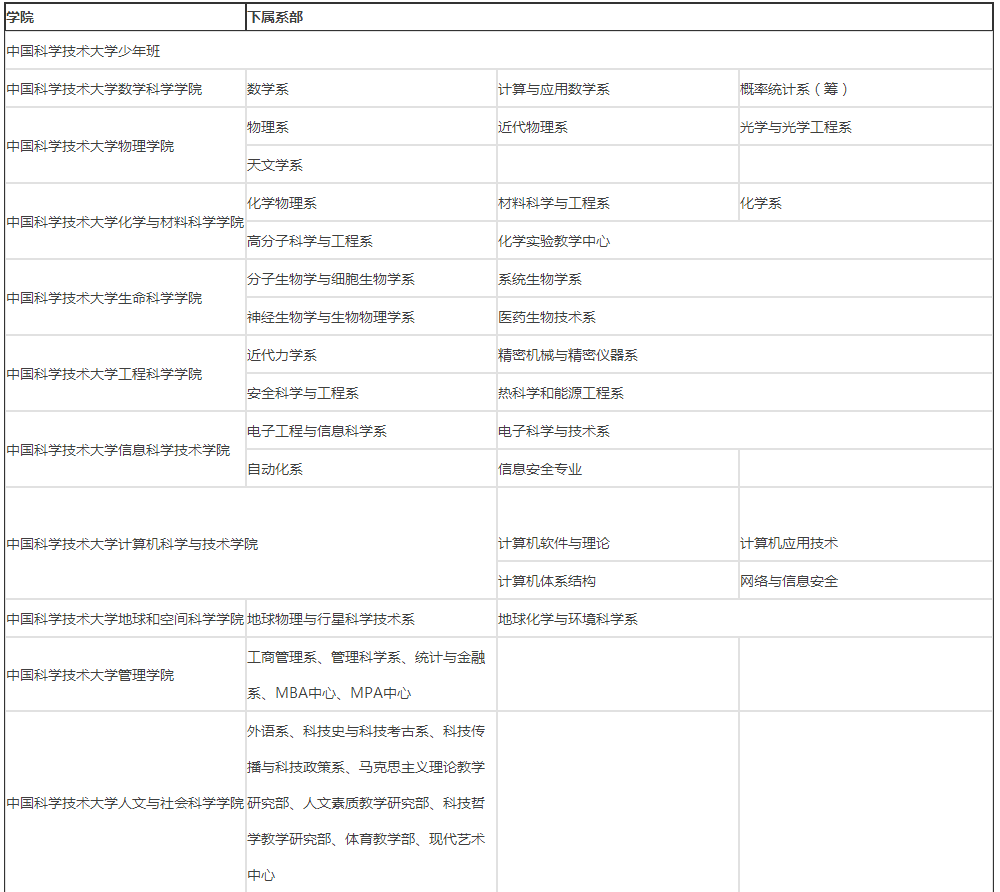
Task: Click 材料科学与工程系 cell
Action: [618, 203]
